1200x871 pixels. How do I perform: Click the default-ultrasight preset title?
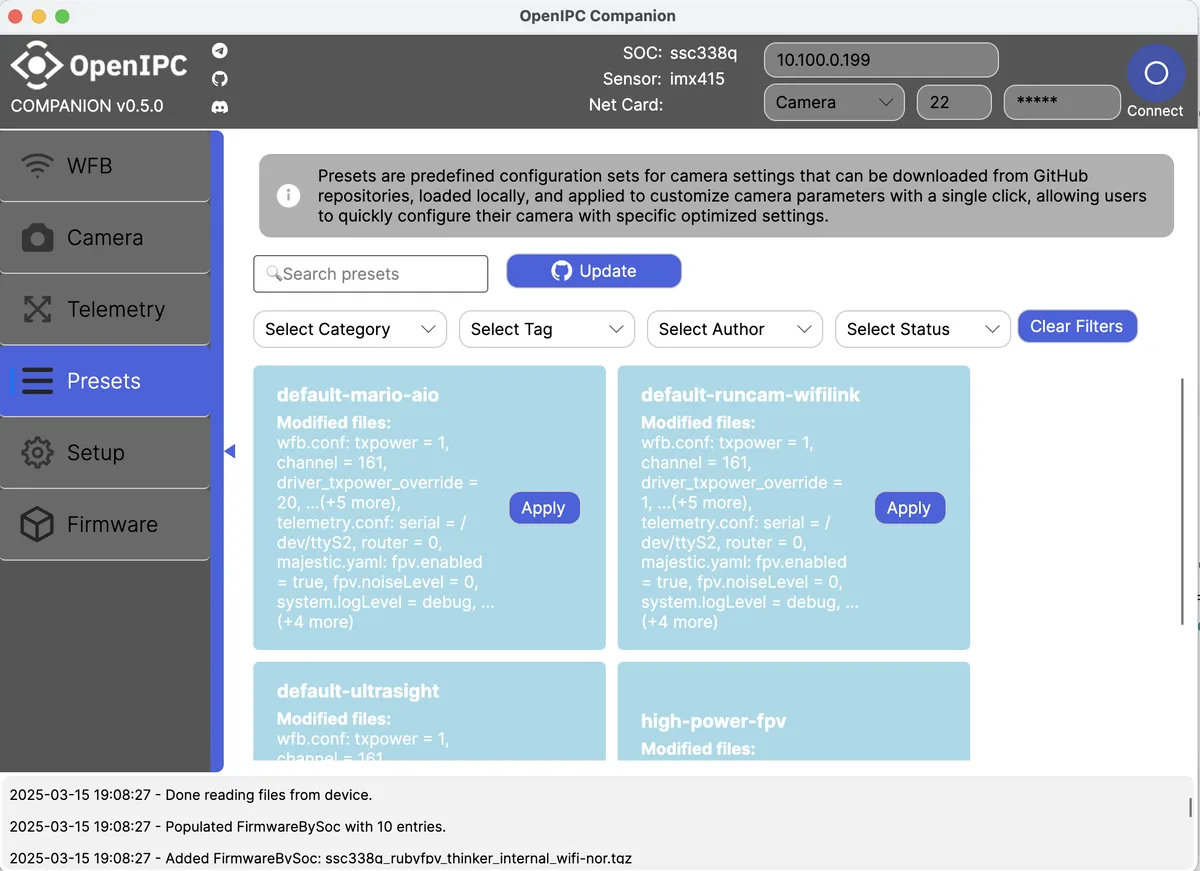tap(358, 691)
